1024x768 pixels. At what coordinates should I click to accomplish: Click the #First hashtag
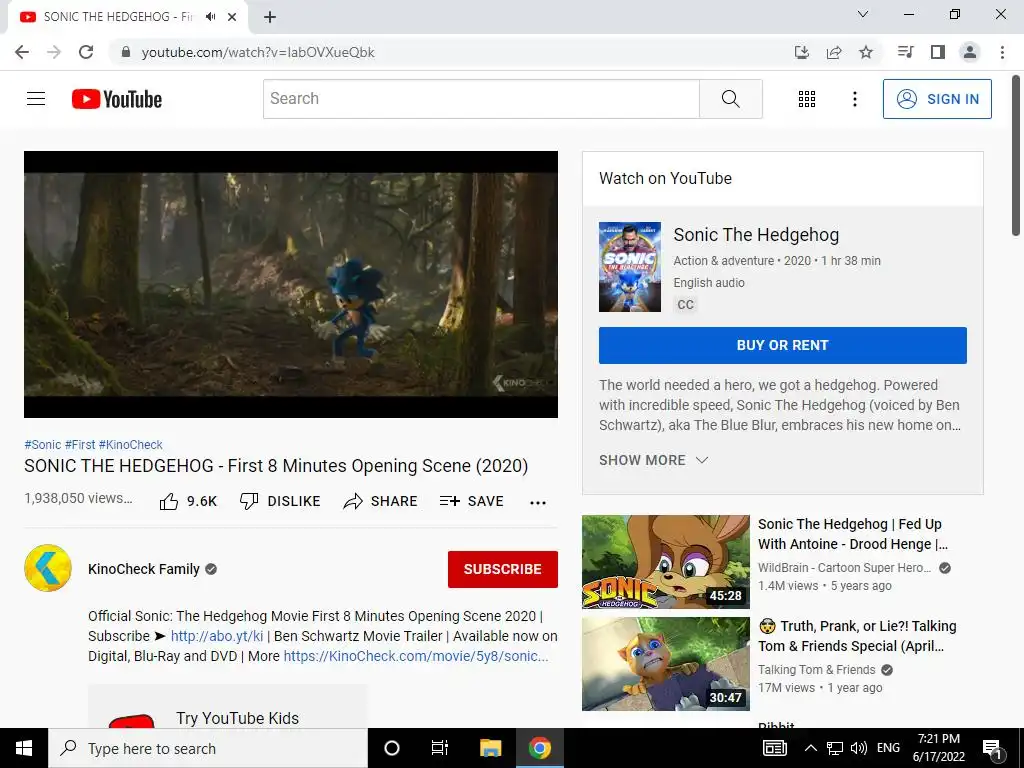pos(80,445)
